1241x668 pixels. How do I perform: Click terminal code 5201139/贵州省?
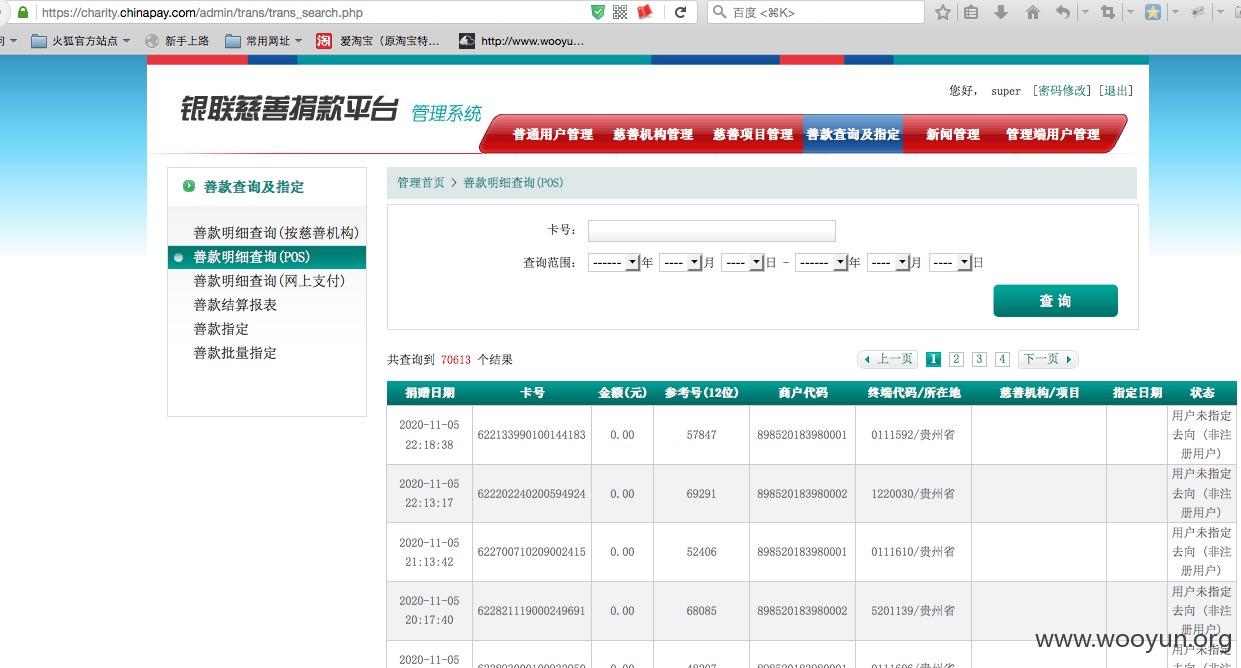913,611
